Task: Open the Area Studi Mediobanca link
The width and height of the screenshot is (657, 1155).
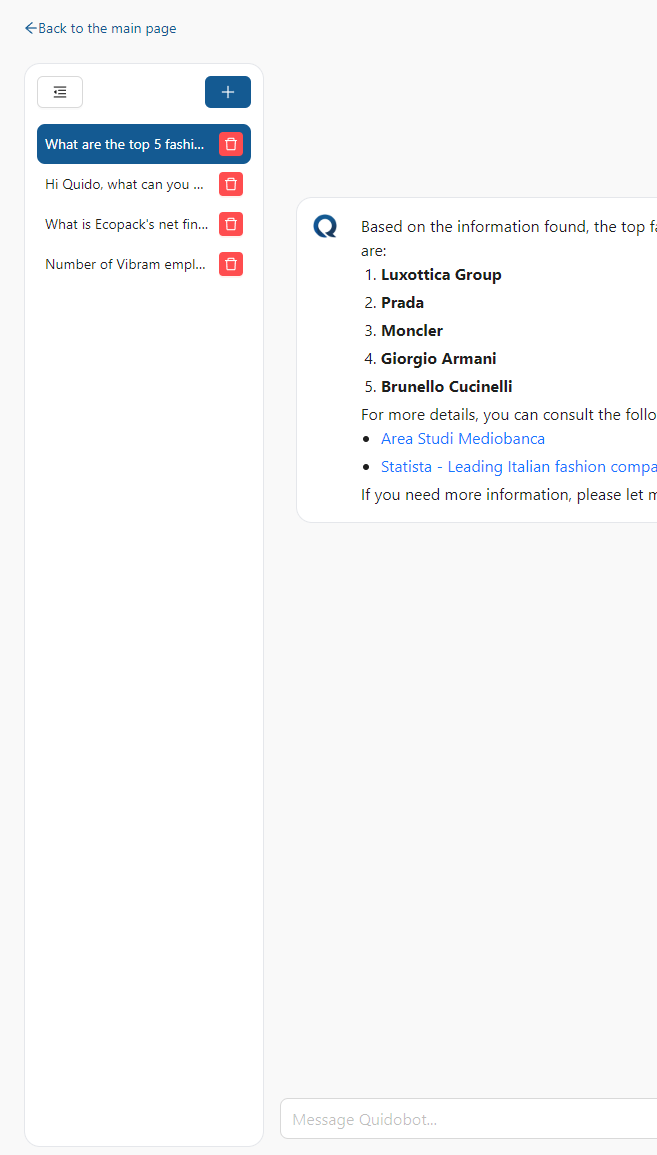Action: click(x=463, y=439)
